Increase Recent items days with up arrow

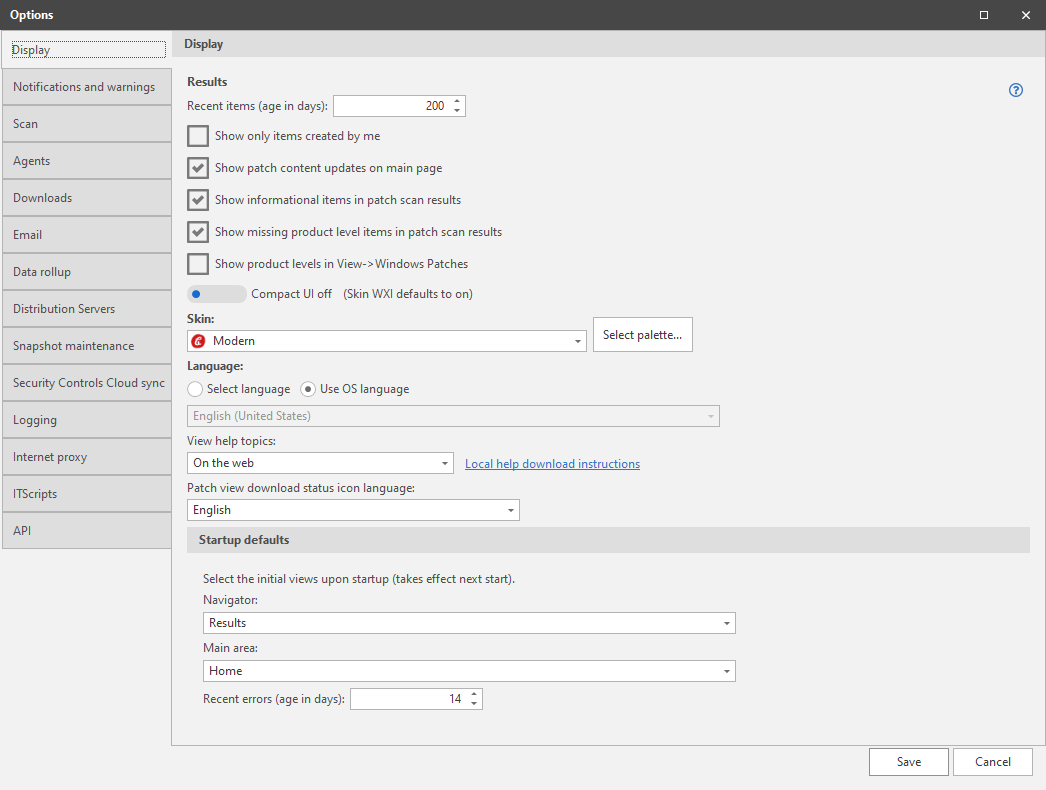(x=457, y=101)
